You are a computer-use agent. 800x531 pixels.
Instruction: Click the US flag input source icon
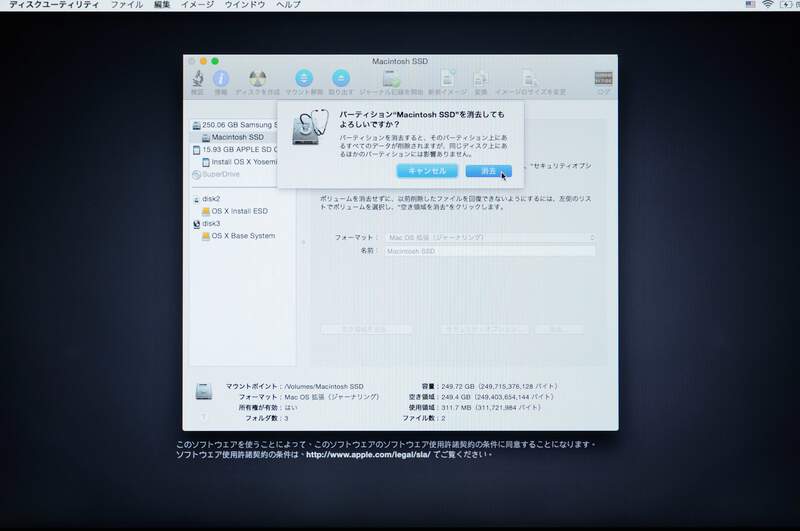(x=751, y=5)
